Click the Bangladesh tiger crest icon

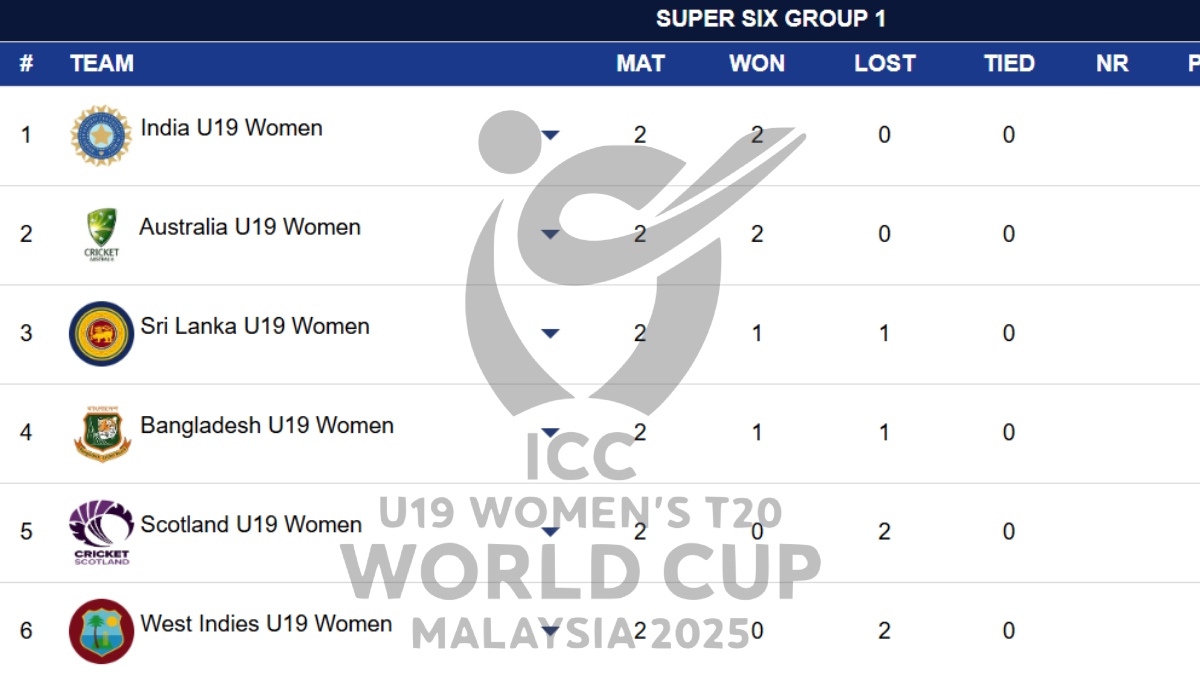click(x=100, y=431)
